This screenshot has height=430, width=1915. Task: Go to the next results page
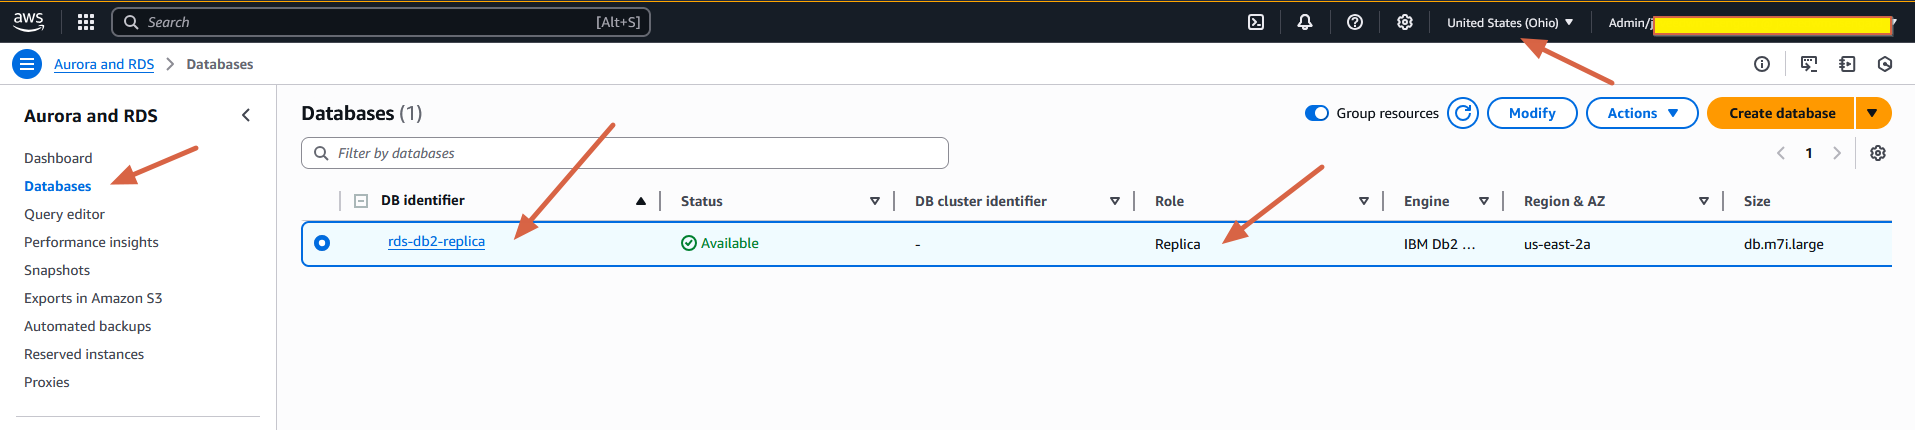click(1837, 153)
